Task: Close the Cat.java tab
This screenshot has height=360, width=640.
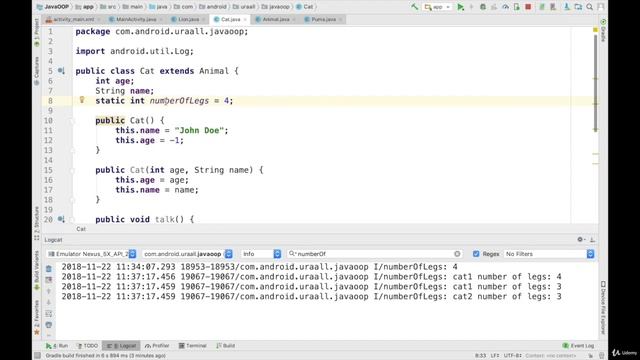Action: (x=245, y=20)
